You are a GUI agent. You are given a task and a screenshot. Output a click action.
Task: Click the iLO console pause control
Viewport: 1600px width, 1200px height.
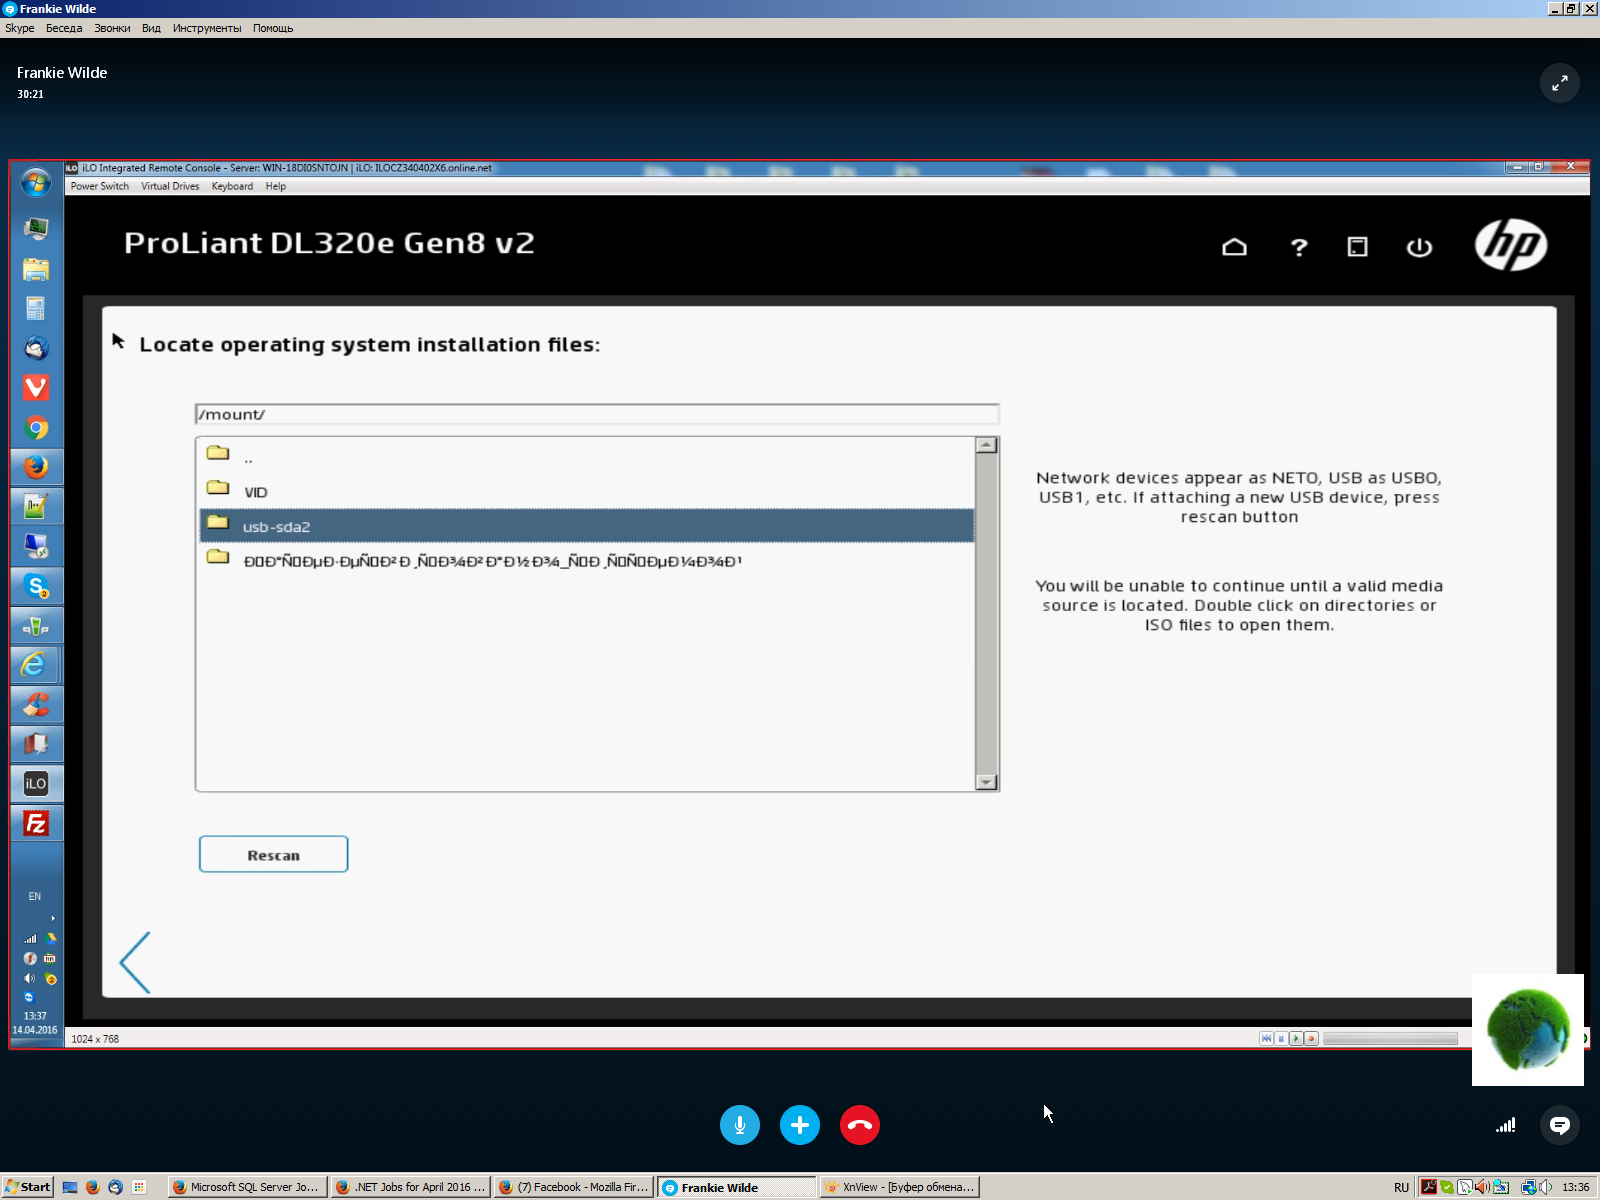(1281, 1038)
